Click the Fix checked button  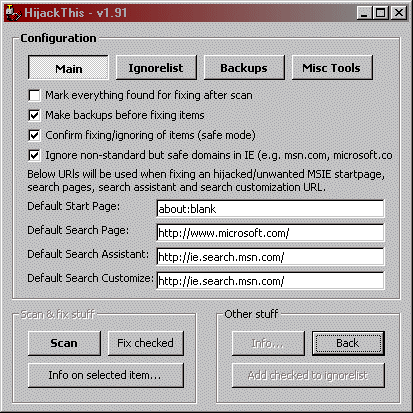146,343
